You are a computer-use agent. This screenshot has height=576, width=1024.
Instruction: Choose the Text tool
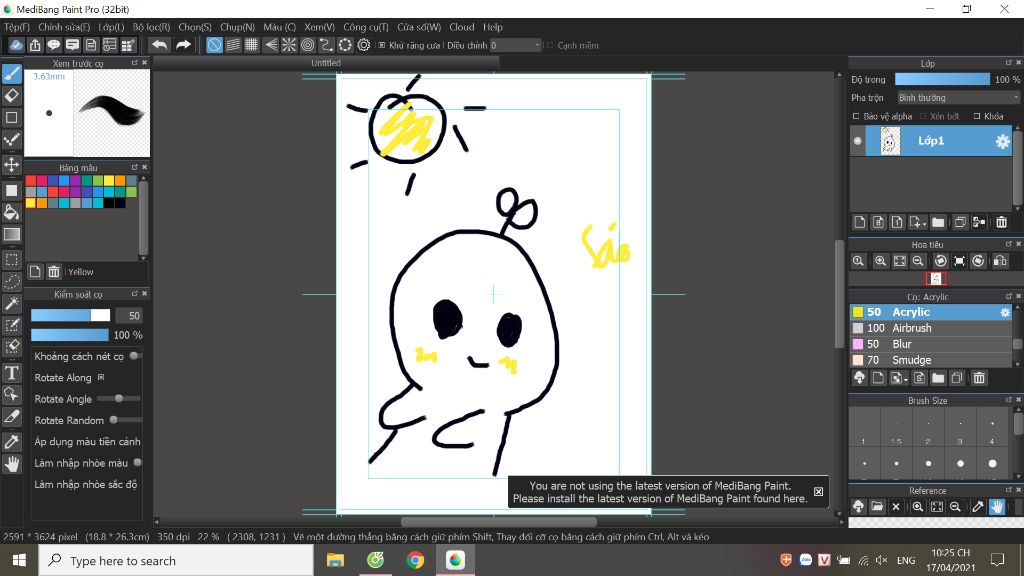tap(12, 372)
